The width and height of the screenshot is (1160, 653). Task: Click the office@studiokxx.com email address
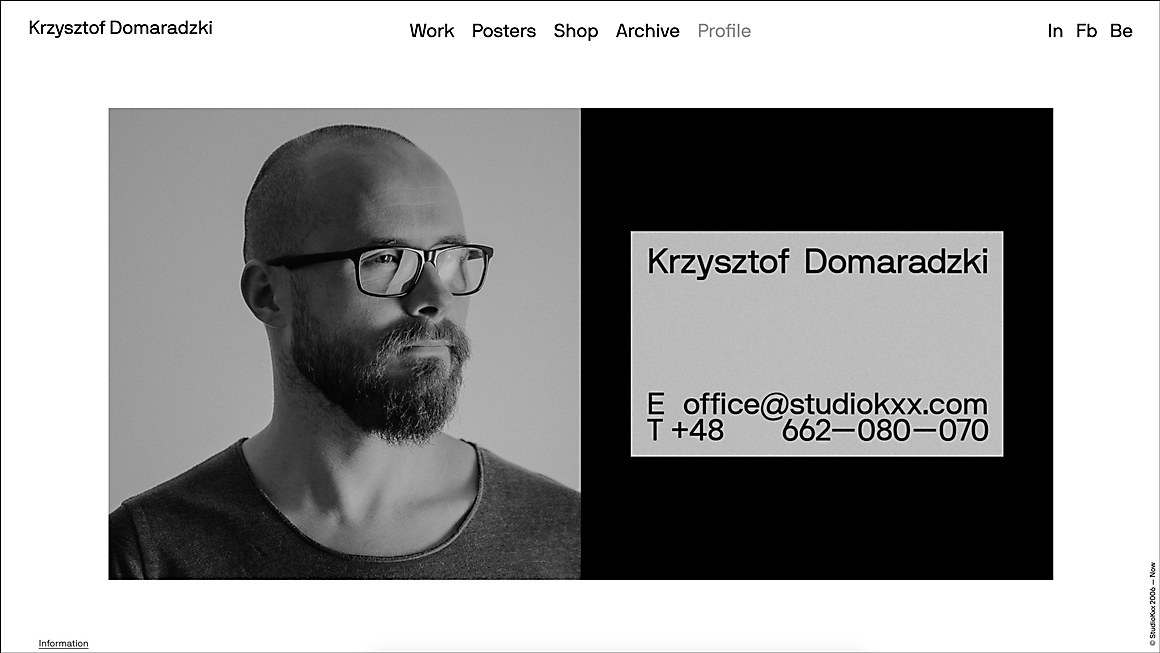834,405
